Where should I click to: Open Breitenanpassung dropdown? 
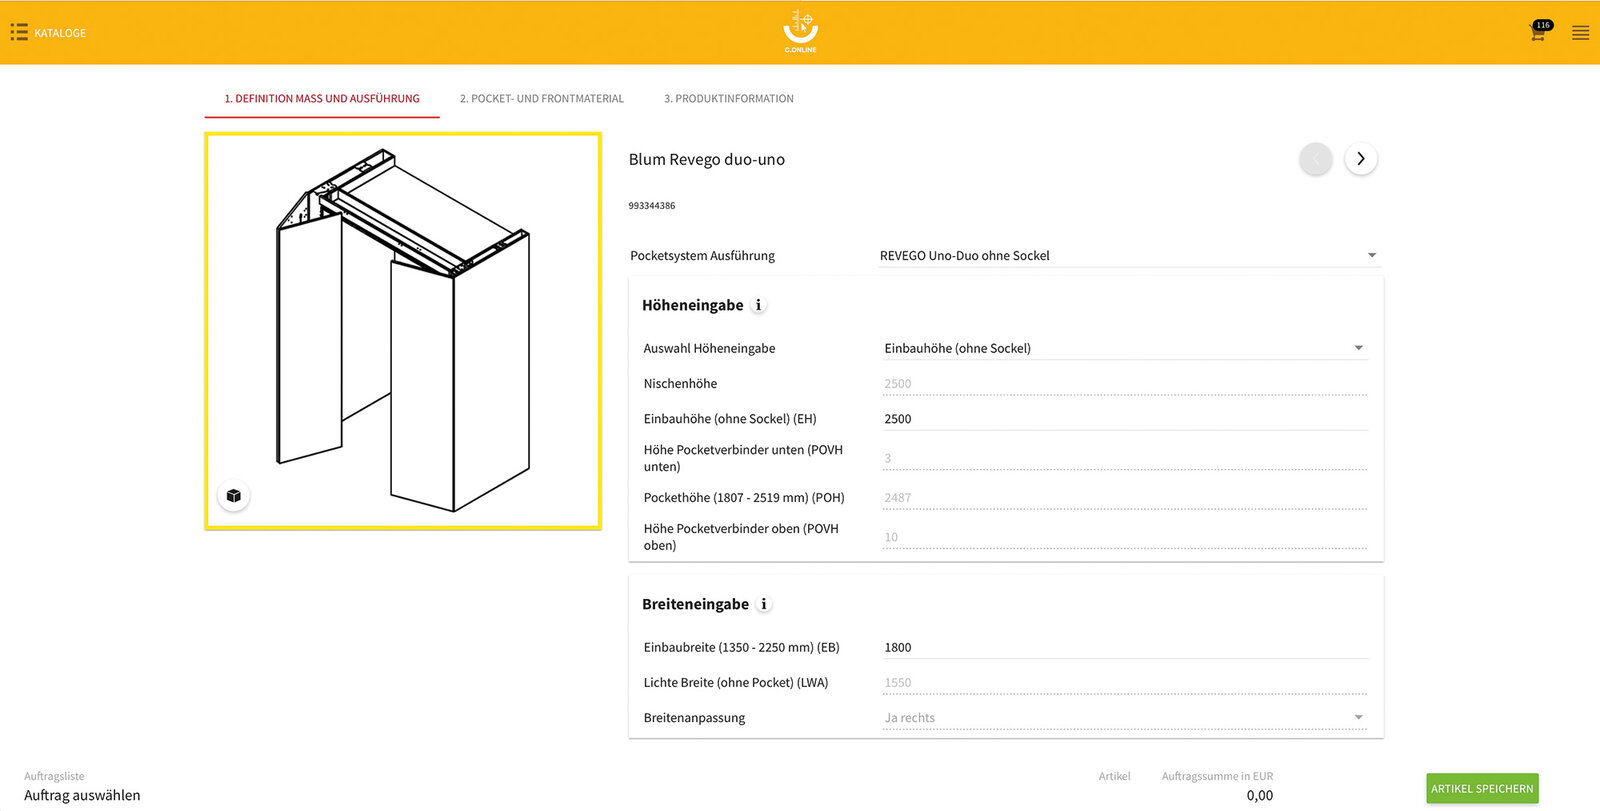point(1125,718)
